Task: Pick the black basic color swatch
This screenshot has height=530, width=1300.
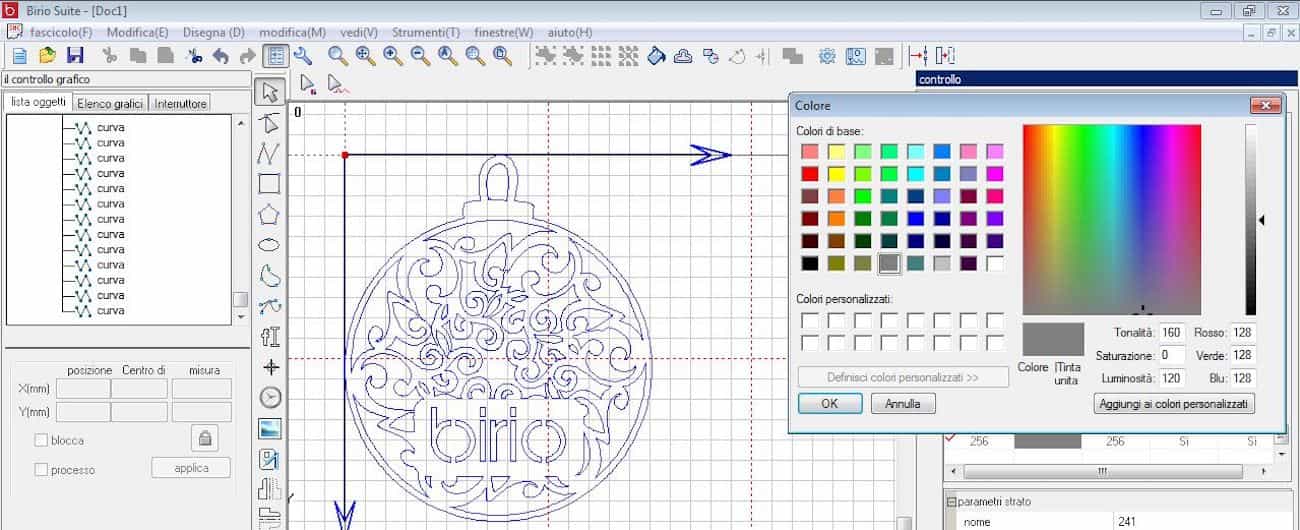Action: pyautogui.click(x=809, y=264)
